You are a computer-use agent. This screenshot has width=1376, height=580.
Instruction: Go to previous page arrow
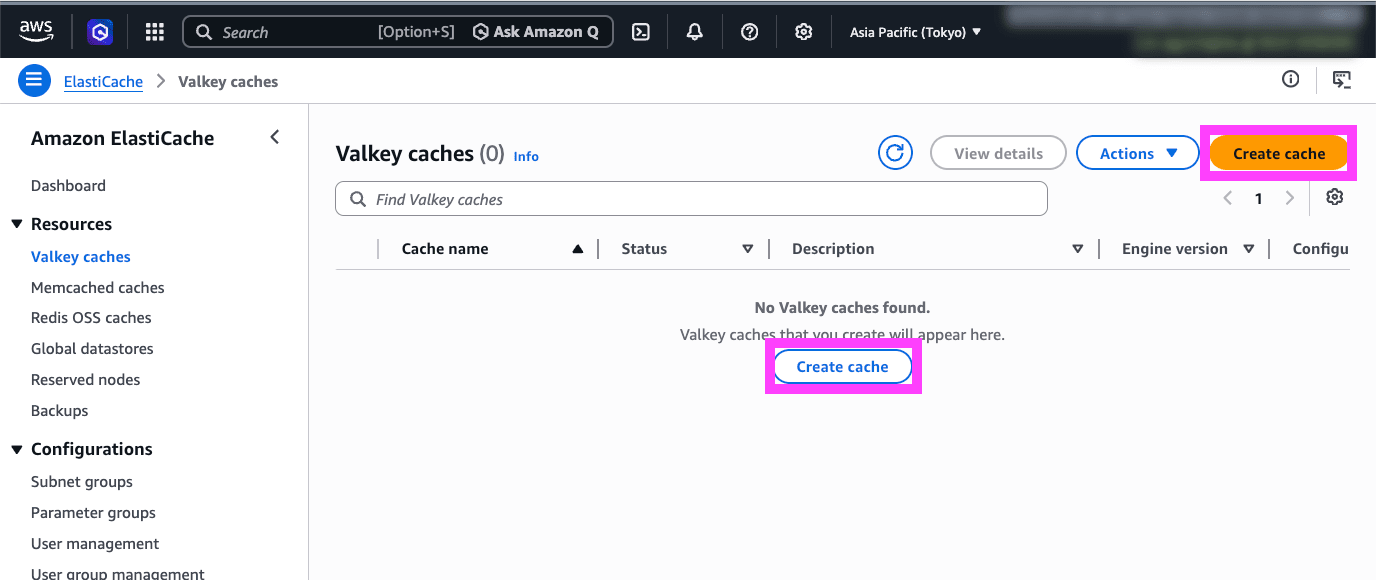tap(1228, 198)
